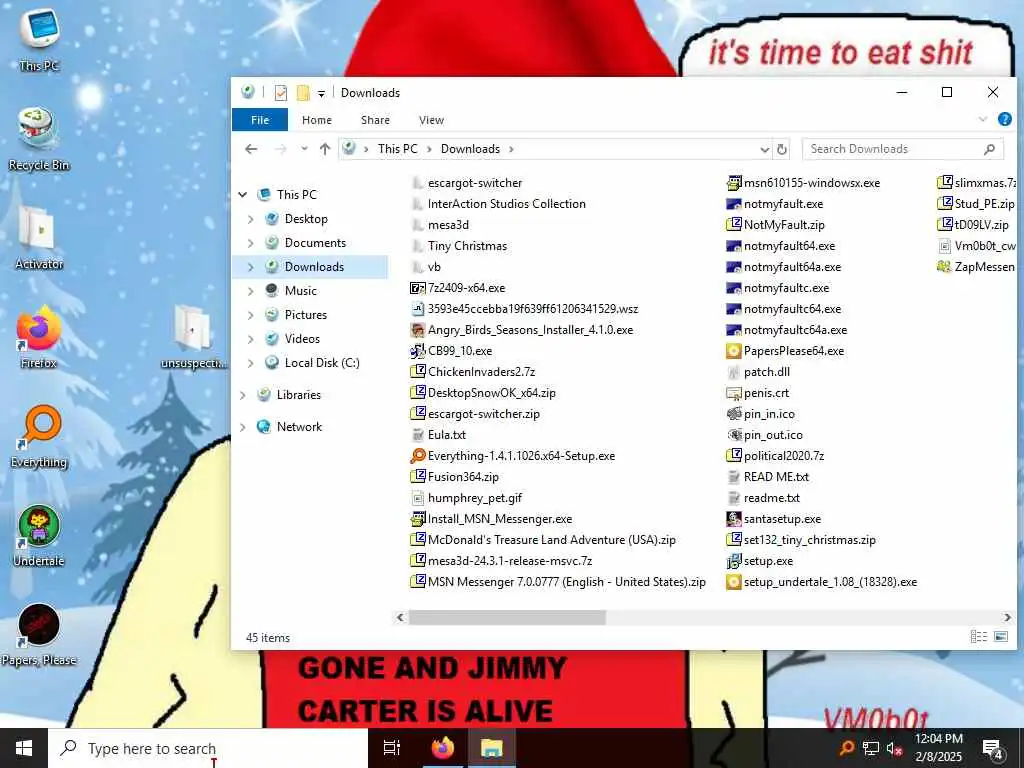This screenshot has width=1024, height=768.
Task: Click the network tray icon
Action: [x=871, y=748]
